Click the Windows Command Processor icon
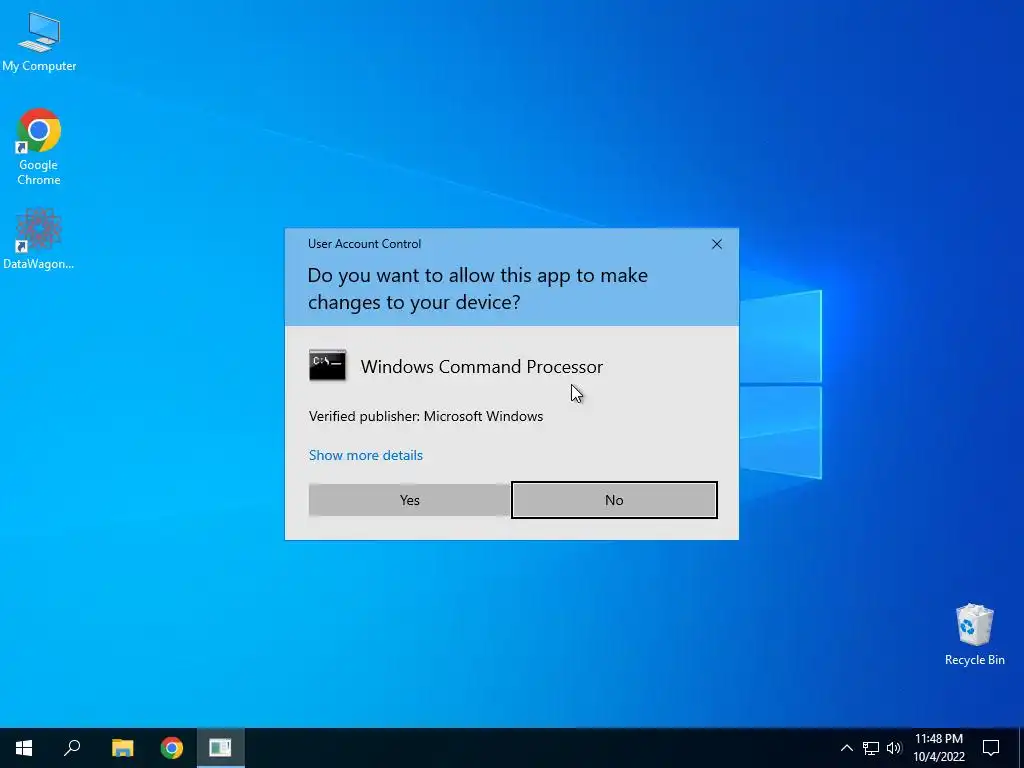 click(327, 365)
